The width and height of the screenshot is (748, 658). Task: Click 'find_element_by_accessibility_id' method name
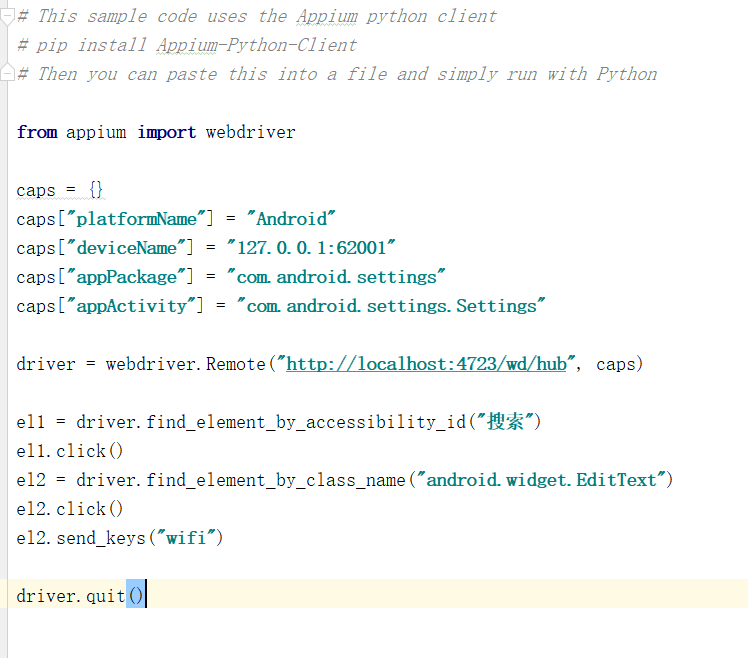306,422
